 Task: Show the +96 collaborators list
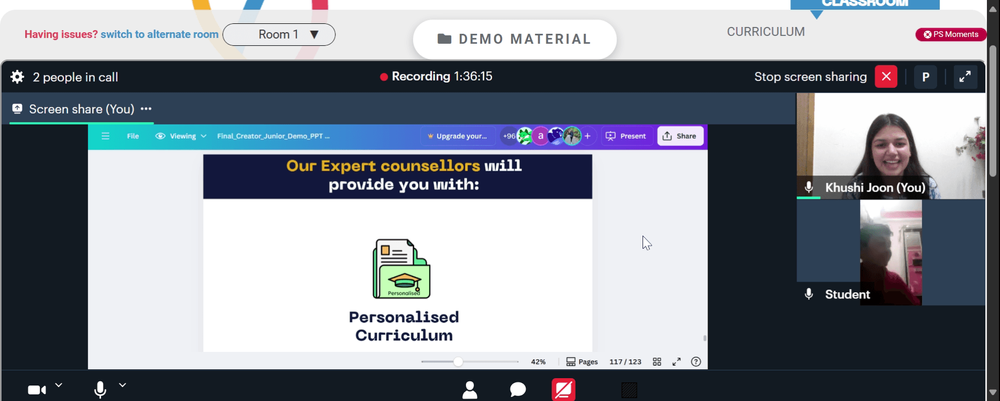coord(508,136)
